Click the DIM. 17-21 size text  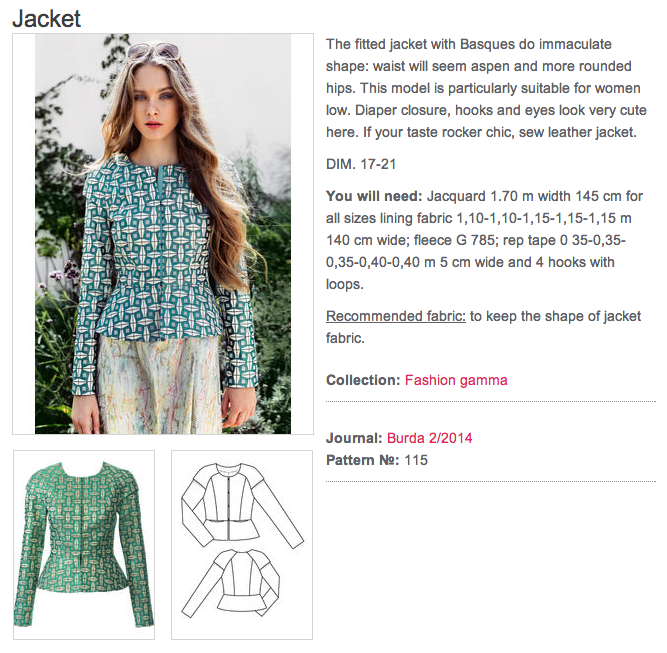(x=361, y=164)
